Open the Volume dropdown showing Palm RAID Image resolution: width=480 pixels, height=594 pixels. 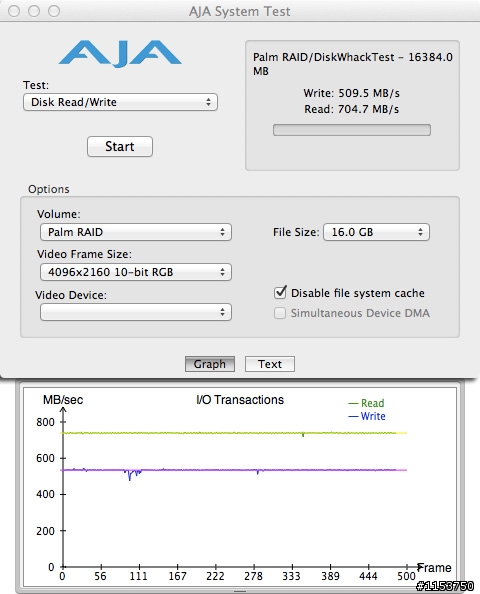[136, 232]
